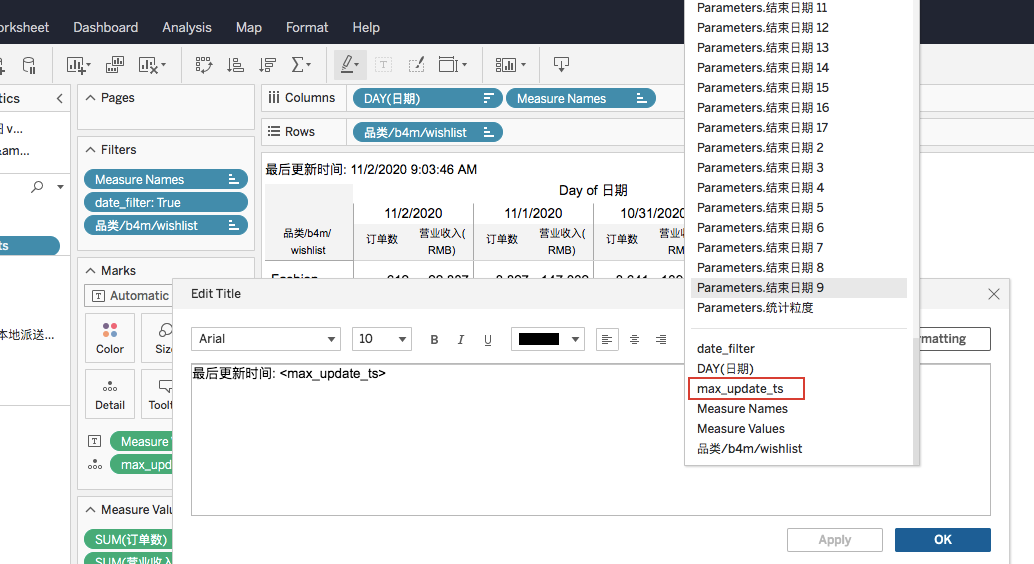Align title text right
The height and width of the screenshot is (564, 1034).
pos(661,339)
